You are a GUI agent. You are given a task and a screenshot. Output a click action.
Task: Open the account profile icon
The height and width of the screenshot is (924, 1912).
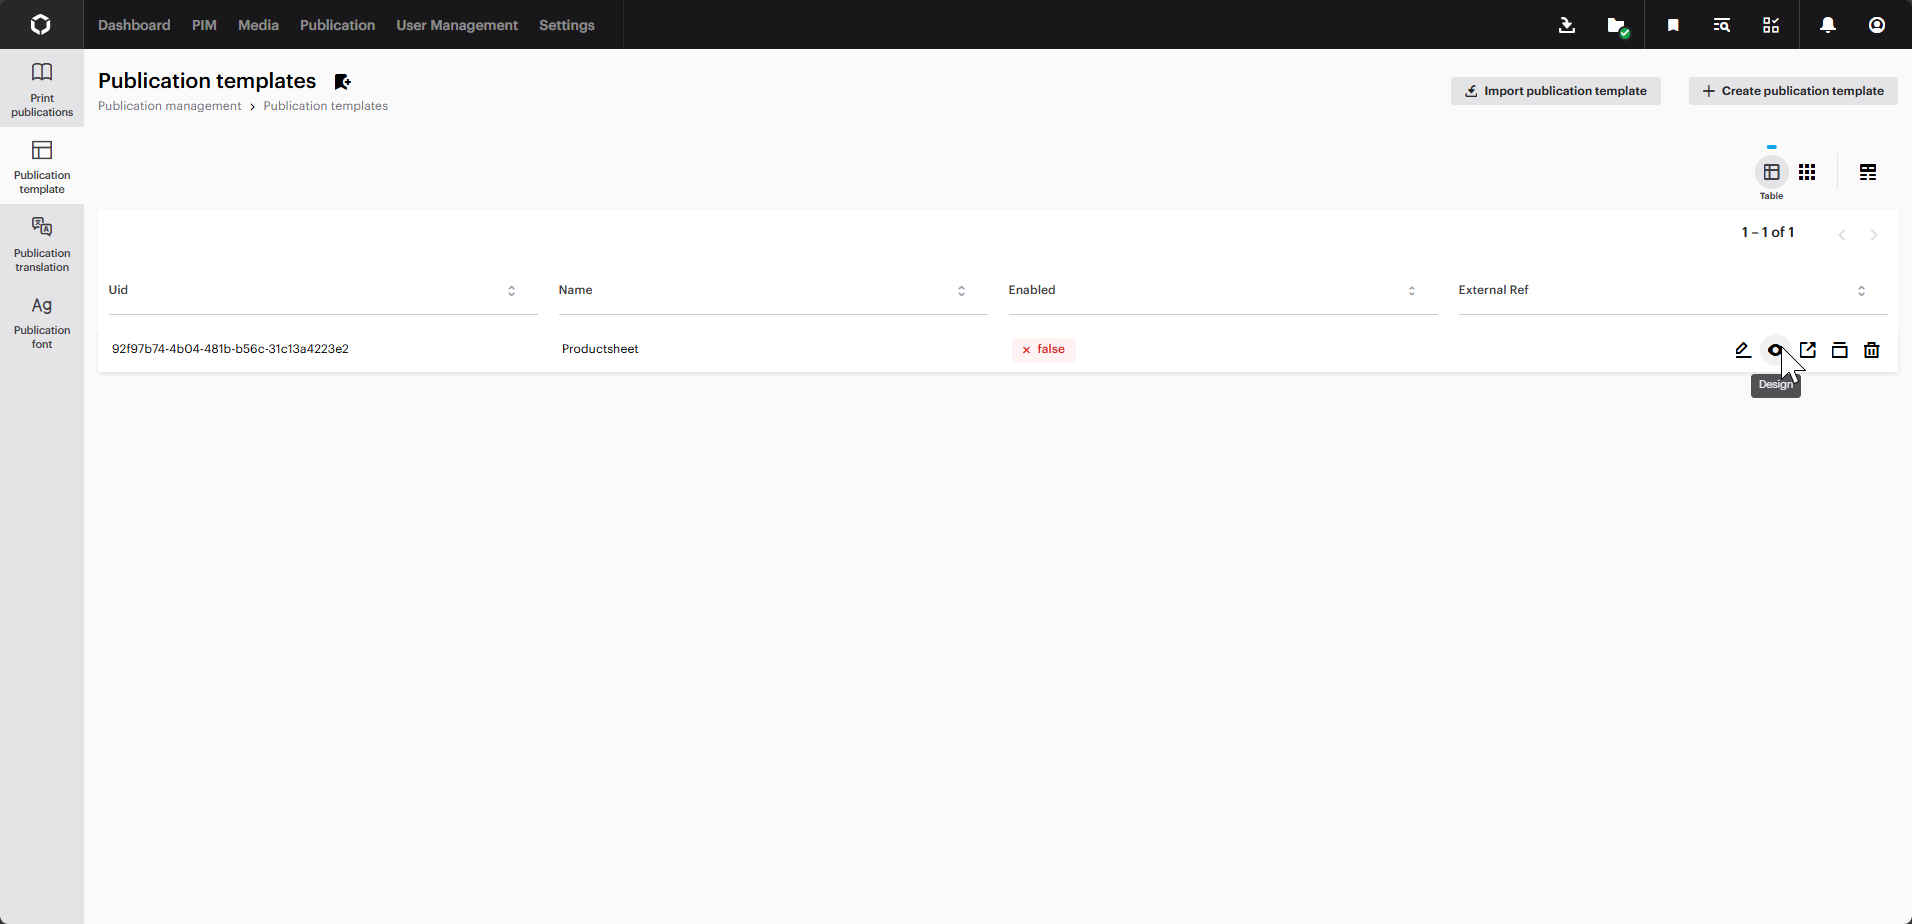click(1878, 25)
